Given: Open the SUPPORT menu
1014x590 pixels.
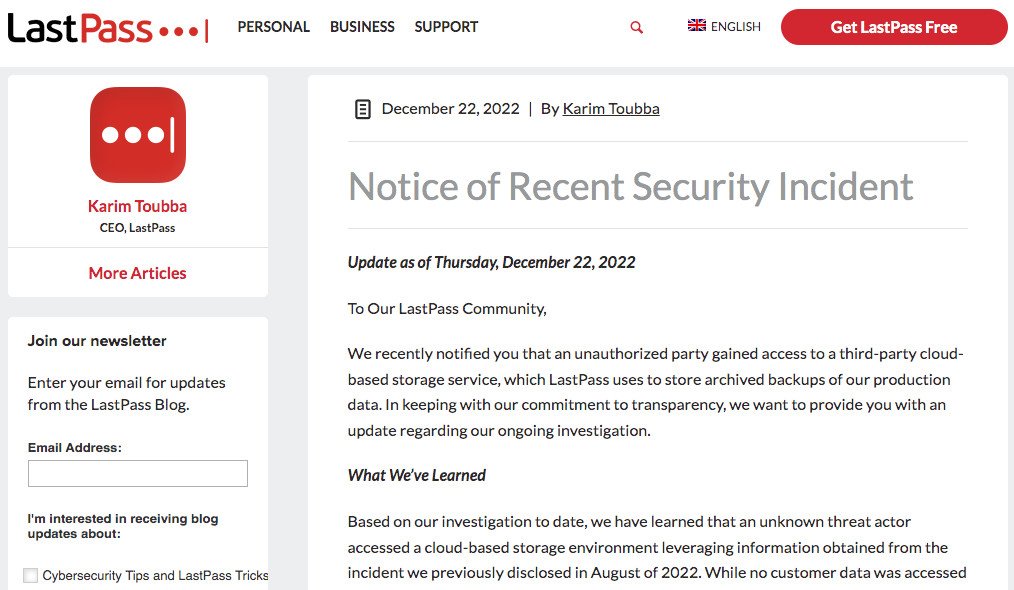Looking at the screenshot, I should click(x=446, y=27).
